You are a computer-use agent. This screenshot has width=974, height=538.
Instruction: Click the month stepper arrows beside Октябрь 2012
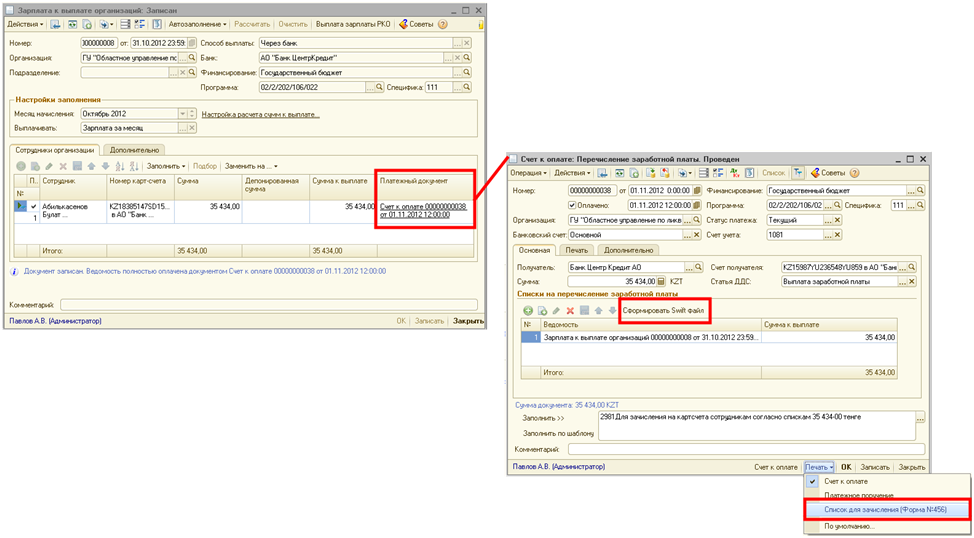[x=193, y=114]
